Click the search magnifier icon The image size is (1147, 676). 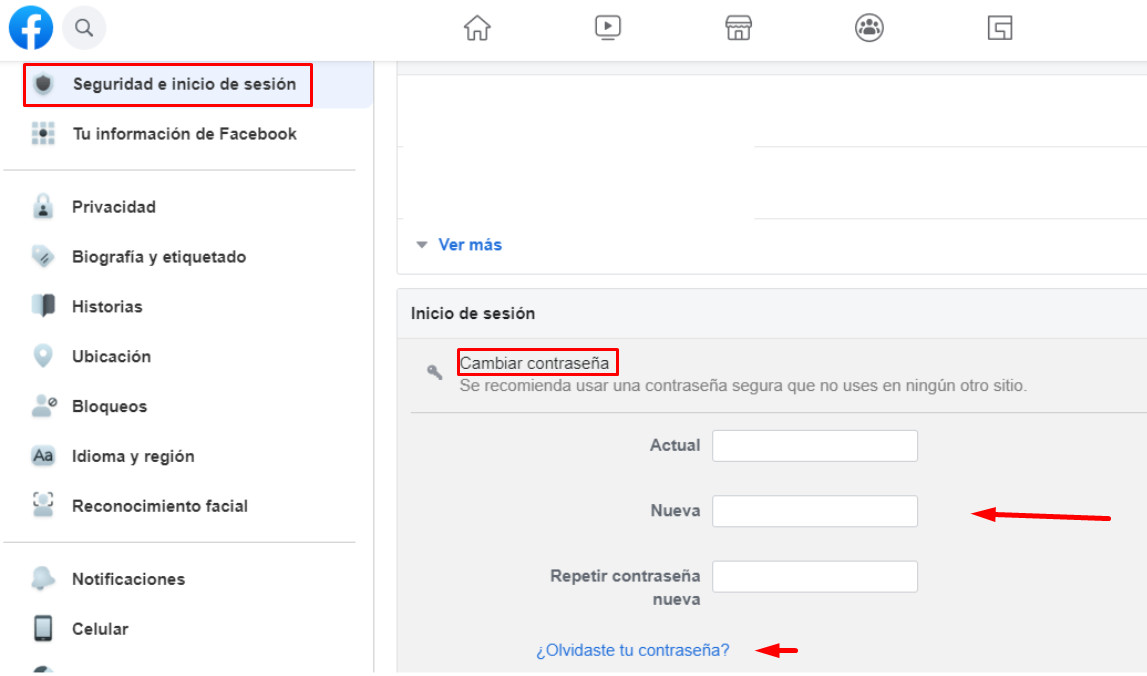point(84,27)
